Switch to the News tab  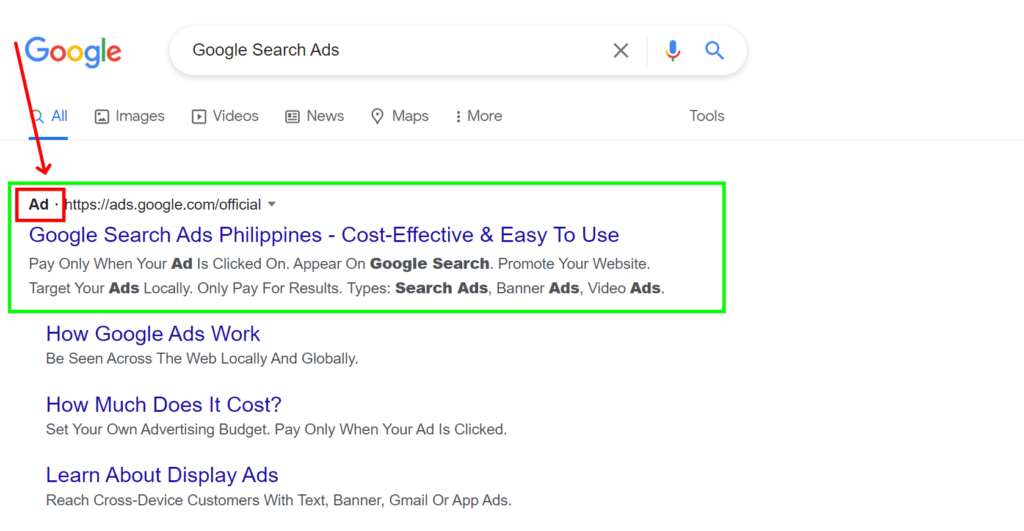coord(314,116)
